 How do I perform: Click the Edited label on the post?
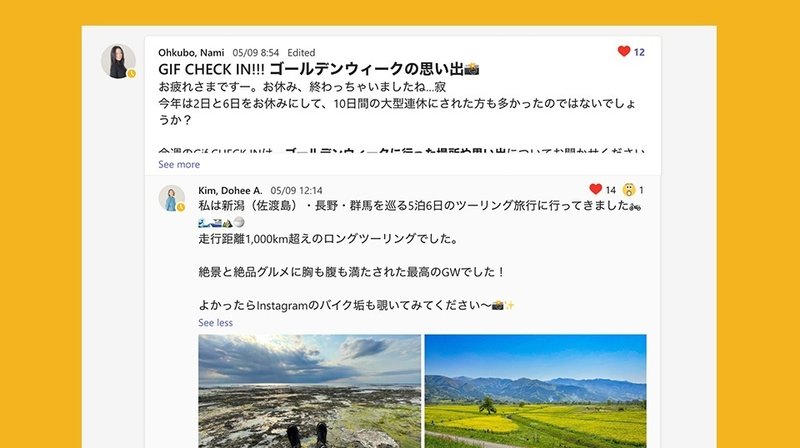pos(301,53)
